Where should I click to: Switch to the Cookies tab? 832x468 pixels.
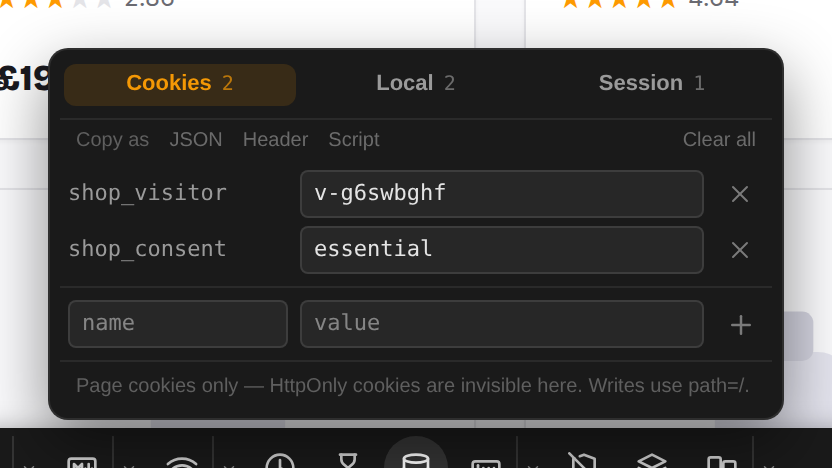pyautogui.click(x=180, y=84)
